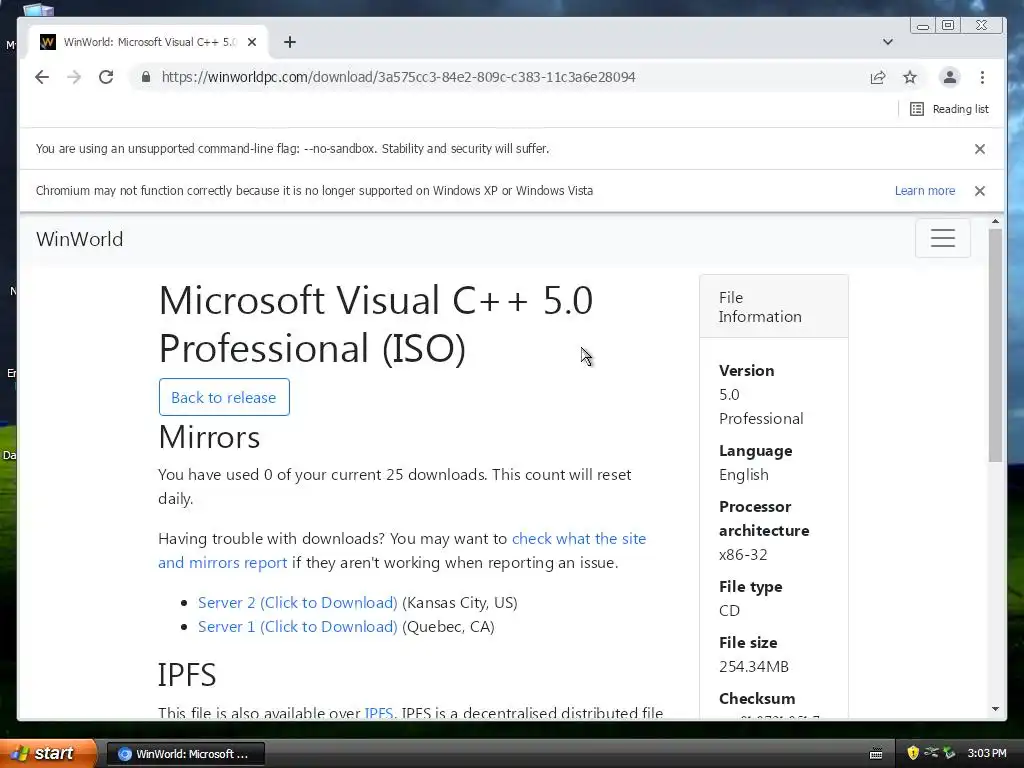Click the 3:03 PM taskbar clock
Image resolution: width=1024 pixels, height=768 pixels.
point(987,753)
